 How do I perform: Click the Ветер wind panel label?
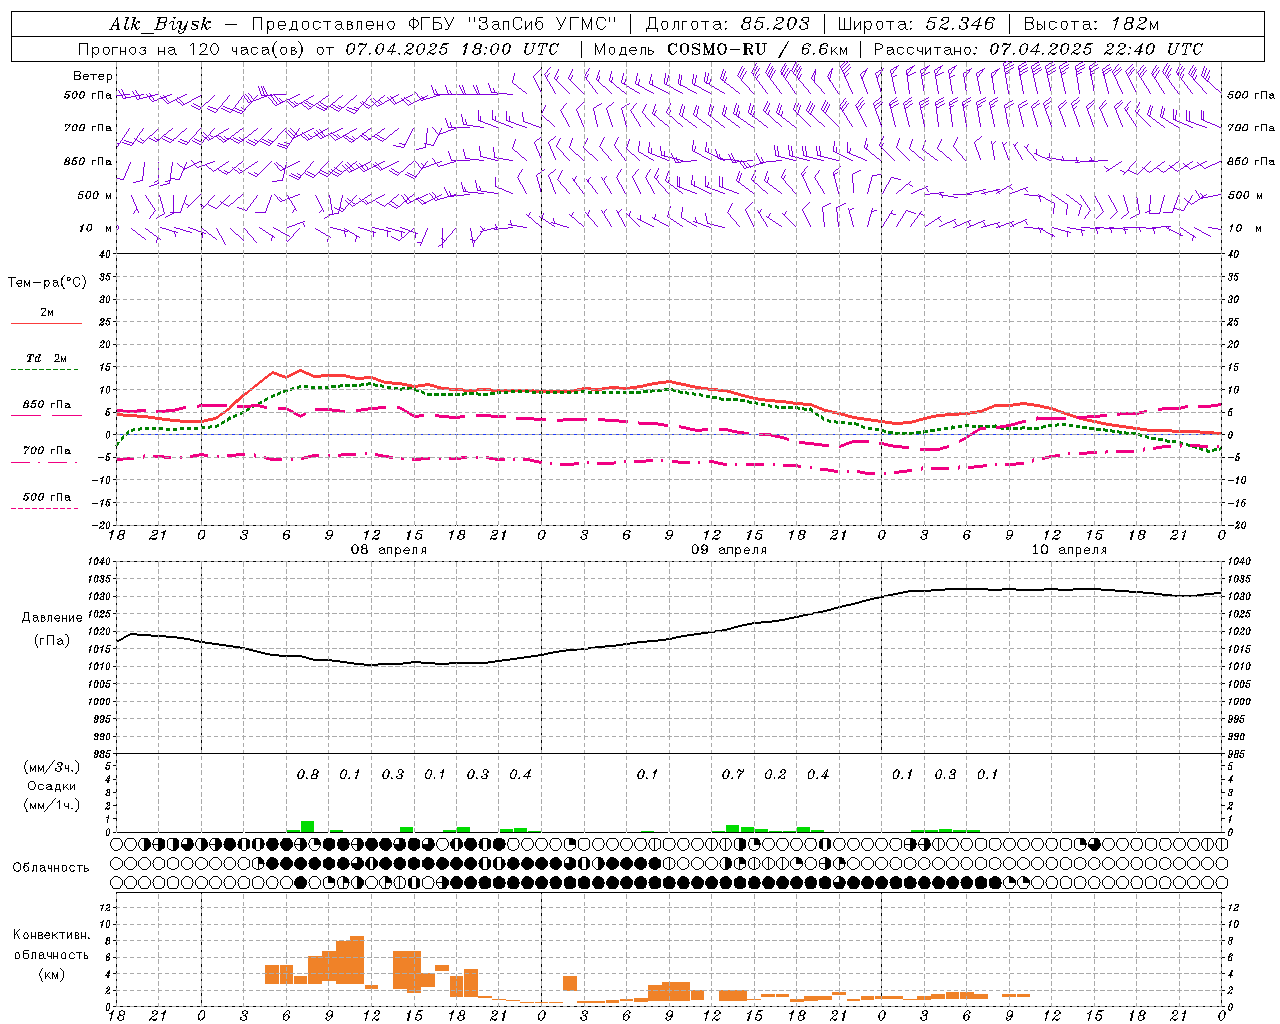point(93,76)
